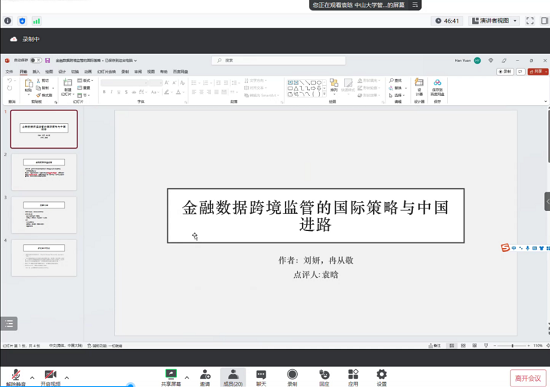Switch to the Insert (插入) ribbon tab
This screenshot has width=550, height=387.
(36, 72)
